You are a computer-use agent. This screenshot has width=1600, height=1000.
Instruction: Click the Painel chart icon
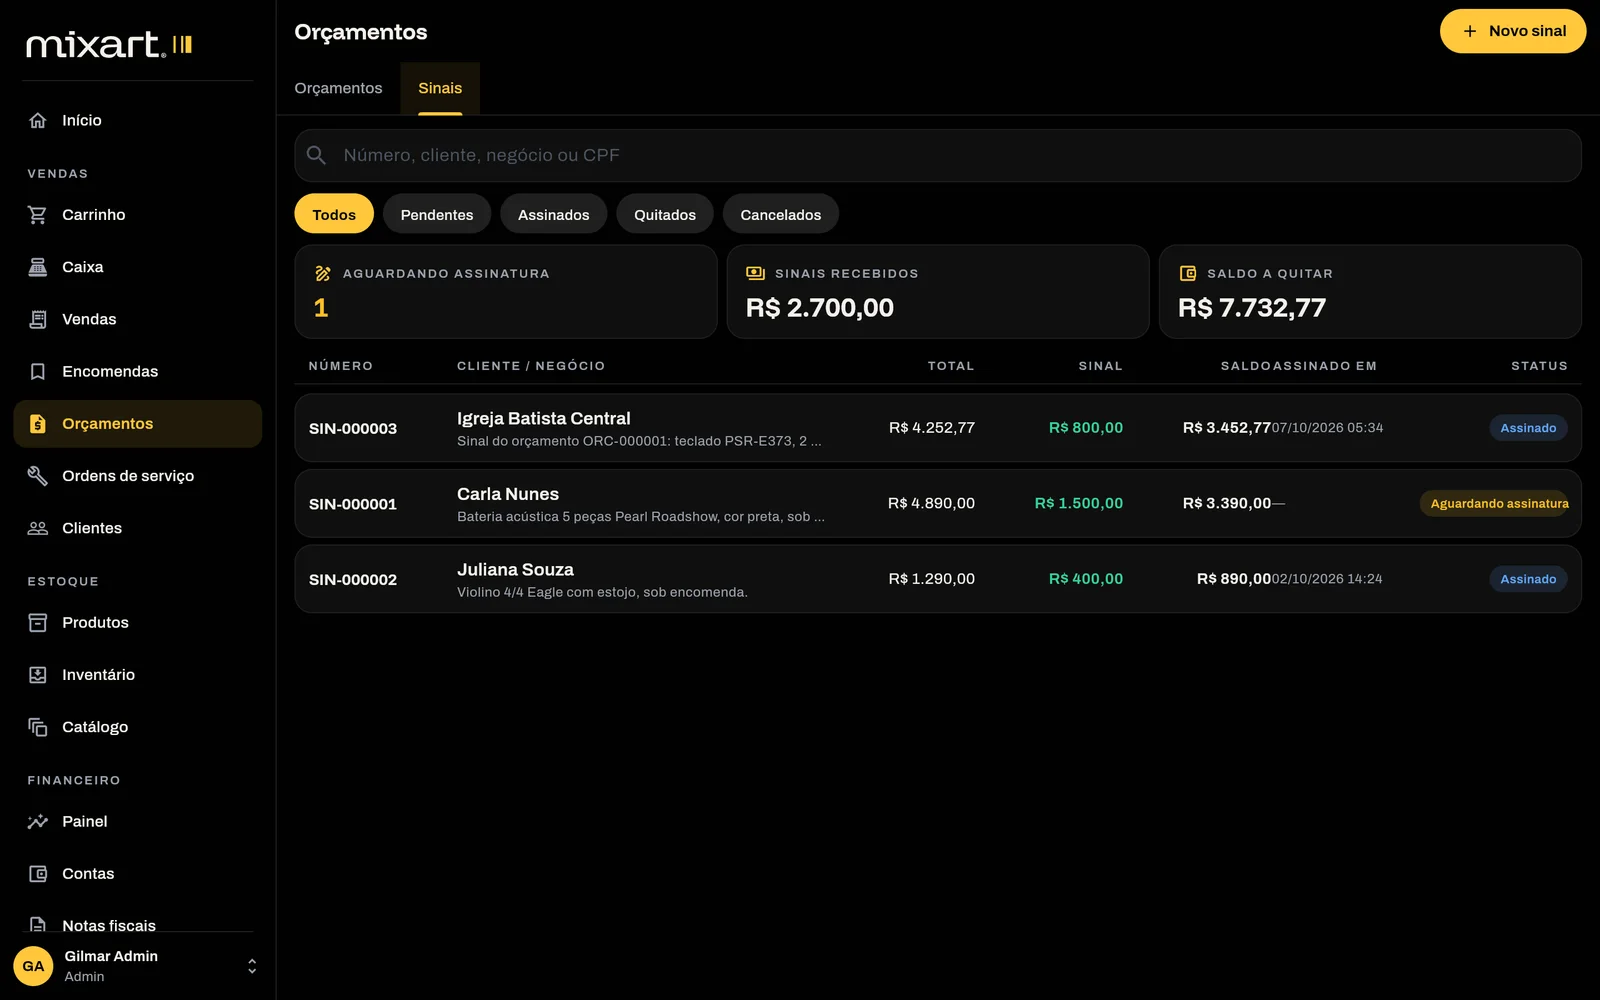coord(38,822)
